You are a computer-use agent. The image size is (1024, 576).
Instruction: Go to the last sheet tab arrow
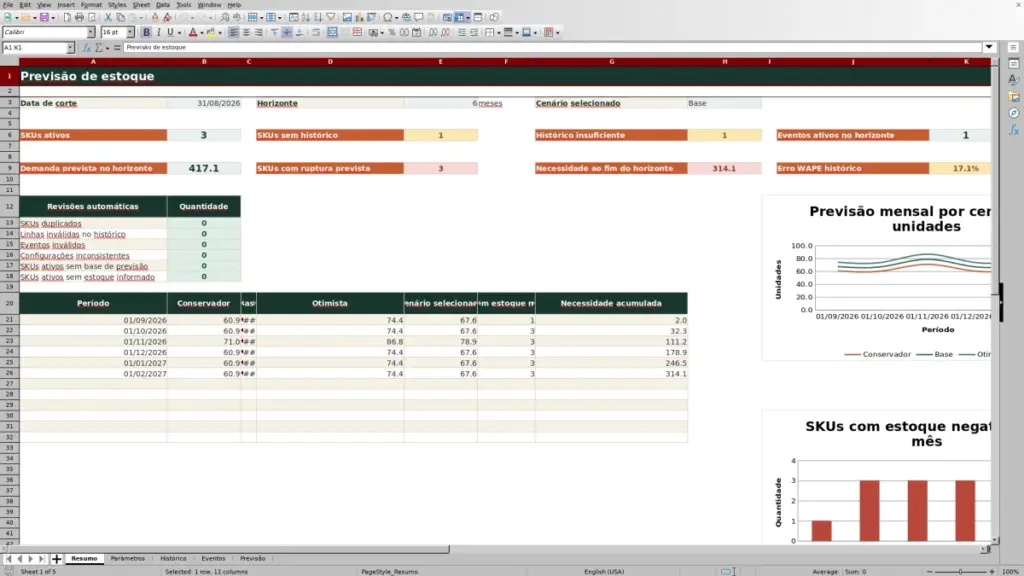click(x=42, y=559)
